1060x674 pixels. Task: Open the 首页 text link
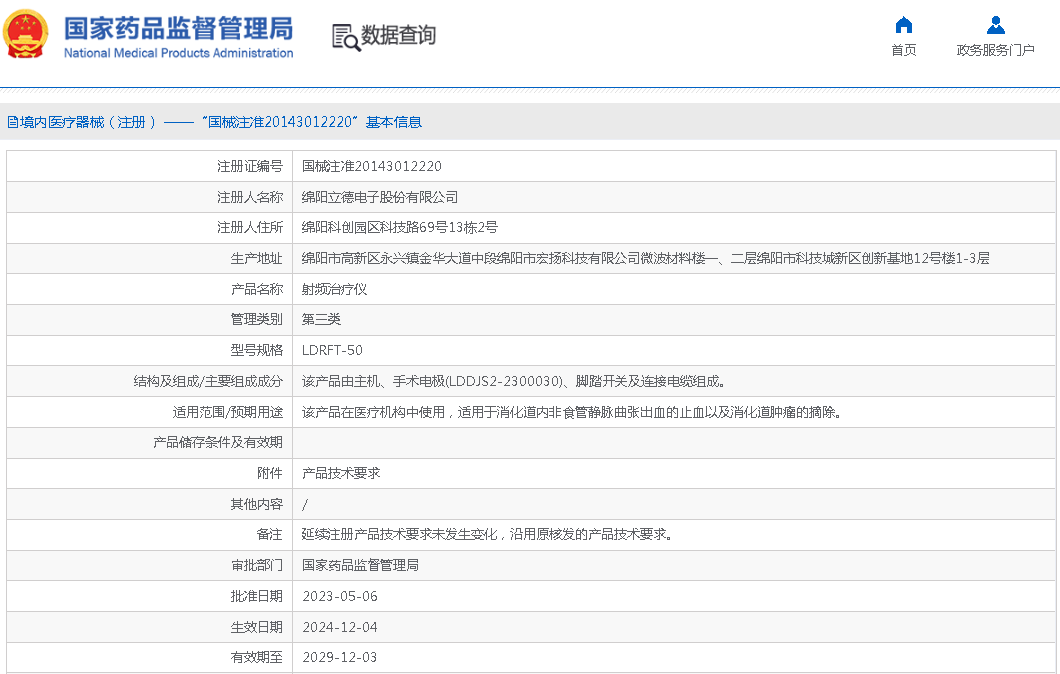tap(903, 50)
